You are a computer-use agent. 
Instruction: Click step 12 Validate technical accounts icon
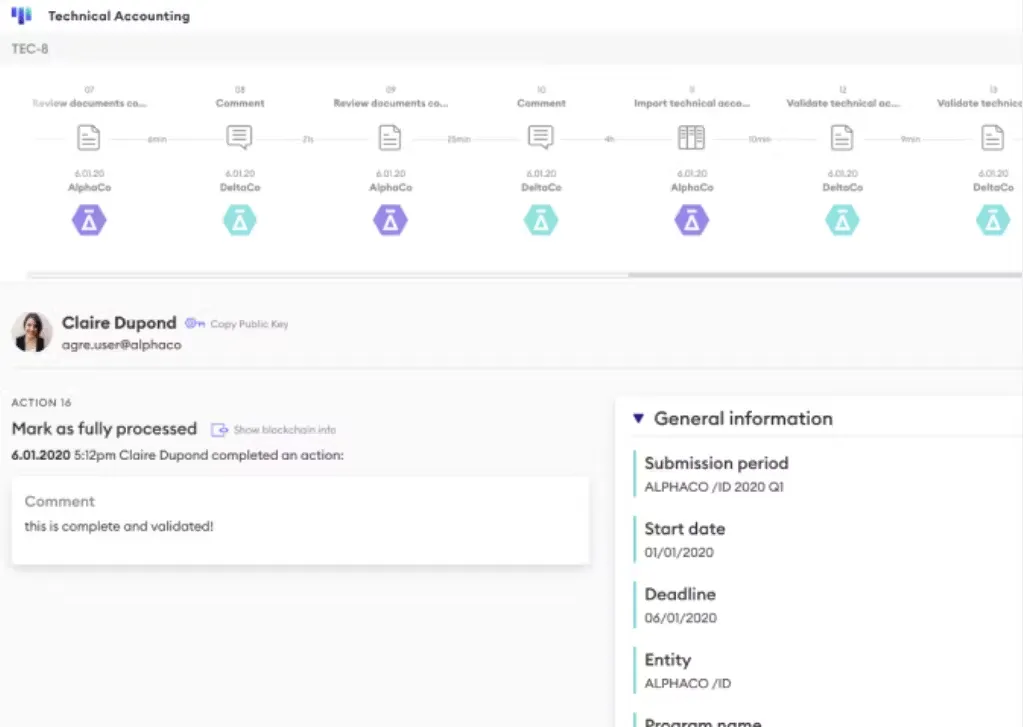tap(842, 137)
